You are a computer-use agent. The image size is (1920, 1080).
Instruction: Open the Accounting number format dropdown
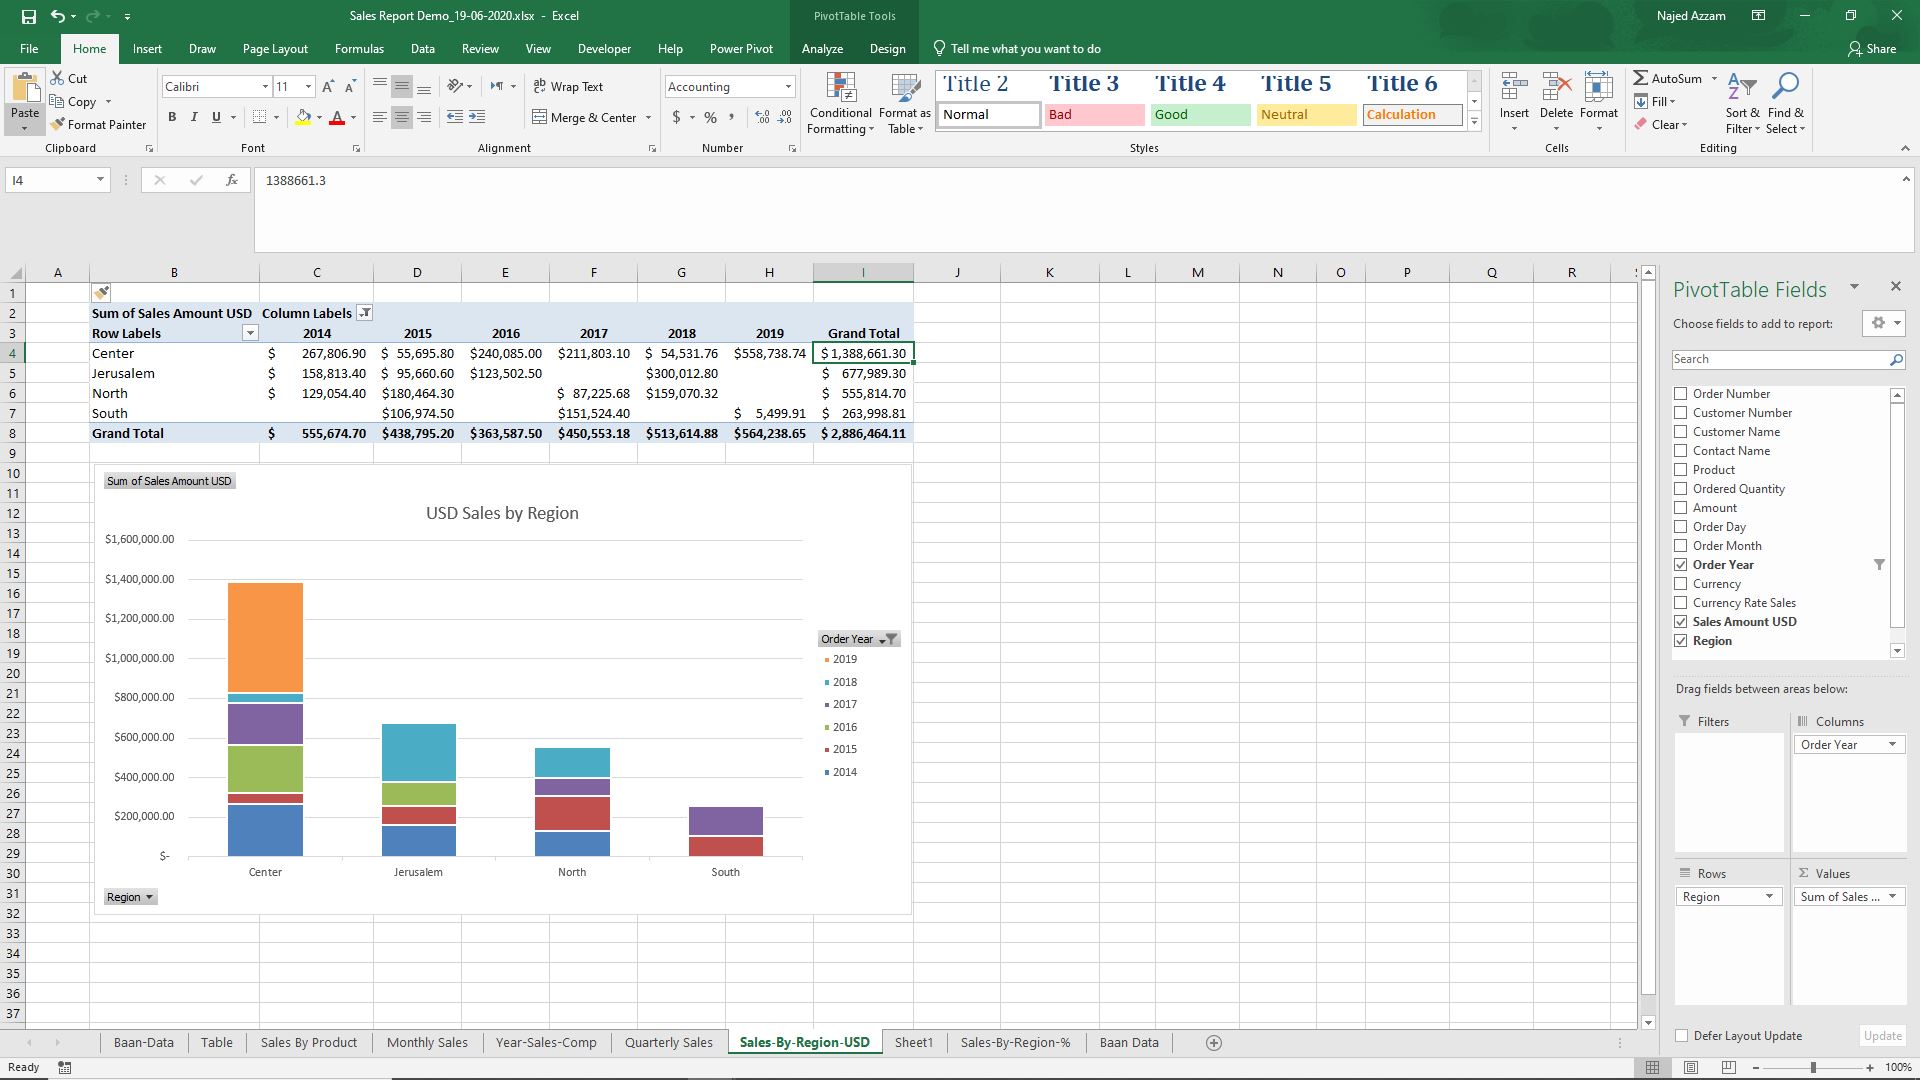coord(788,87)
